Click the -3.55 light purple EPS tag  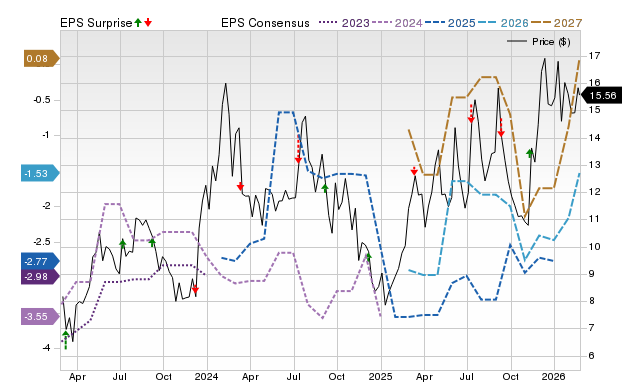coord(40,317)
